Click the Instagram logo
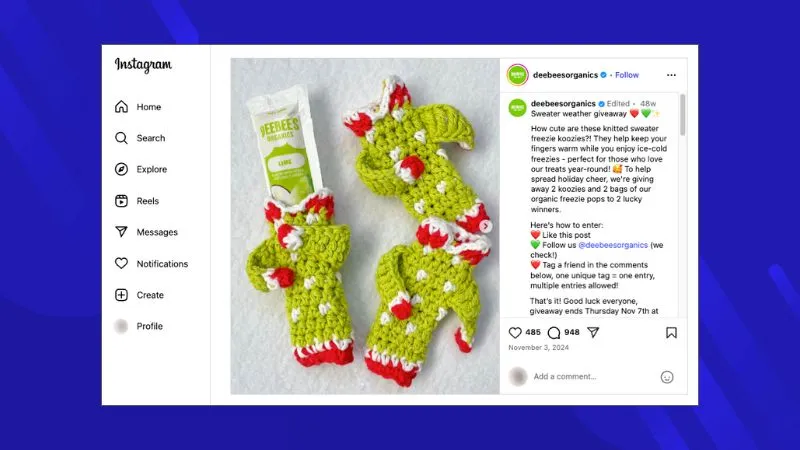 tap(143, 65)
